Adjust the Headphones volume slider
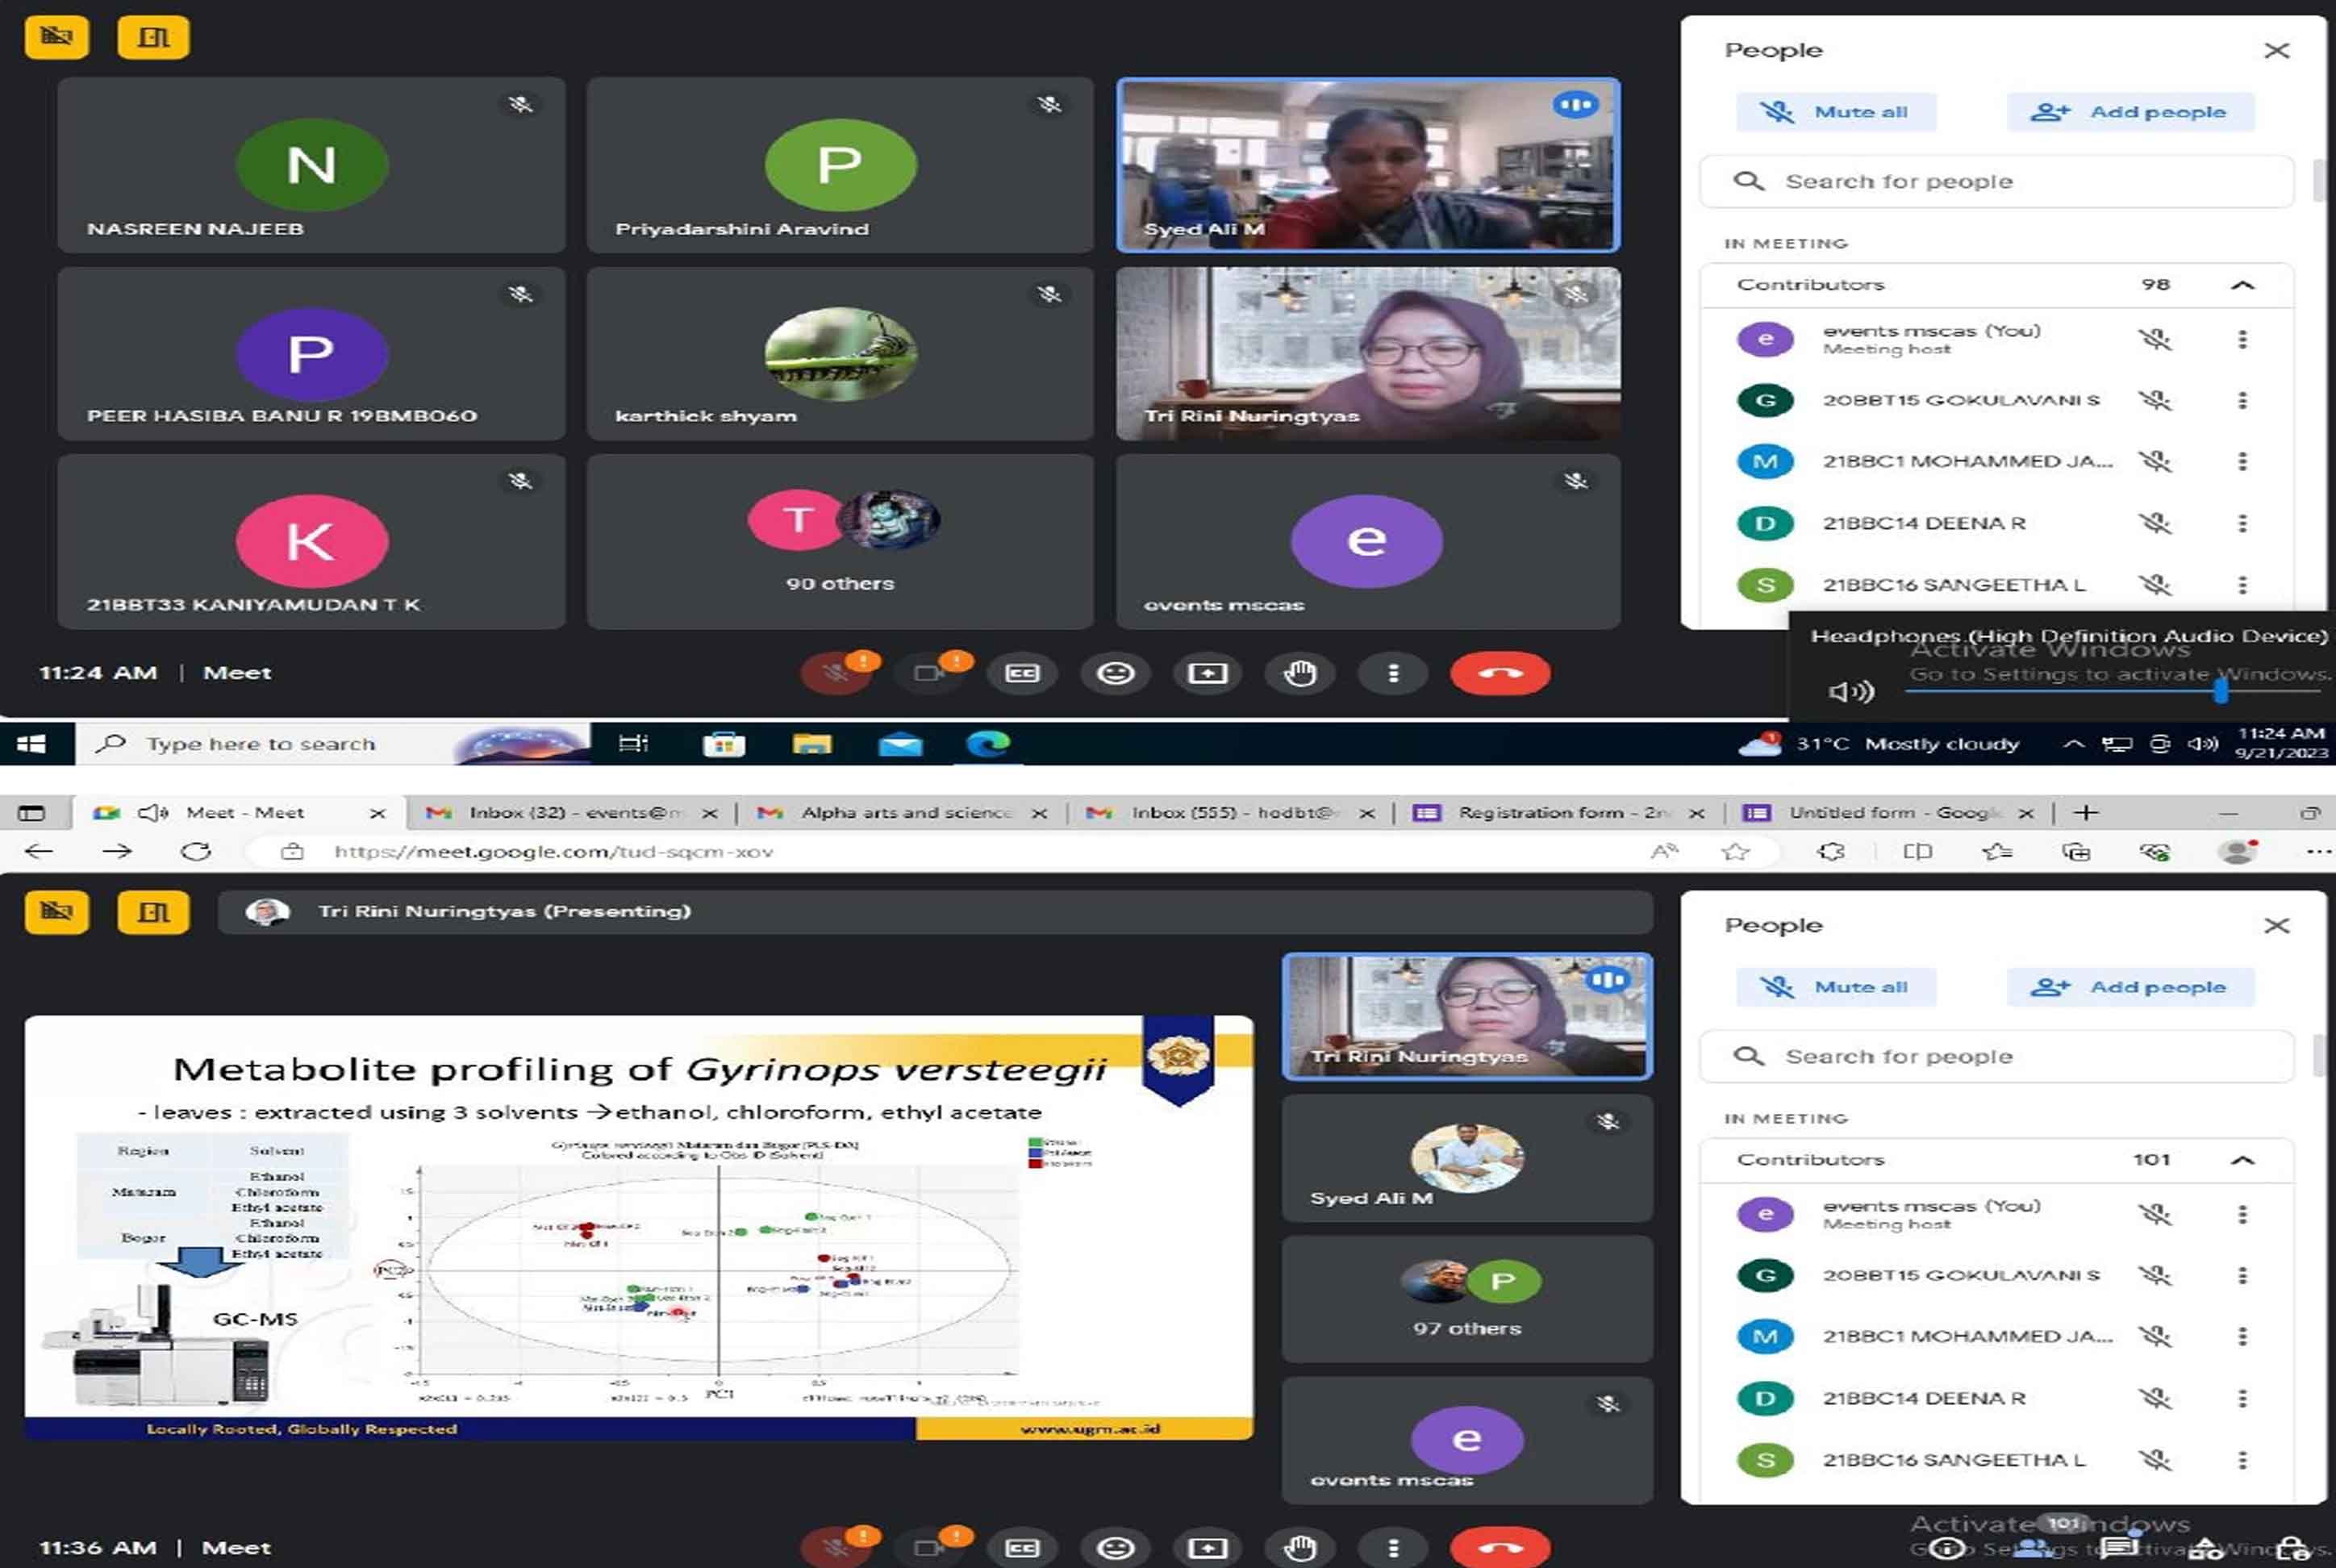 (2115, 690)
